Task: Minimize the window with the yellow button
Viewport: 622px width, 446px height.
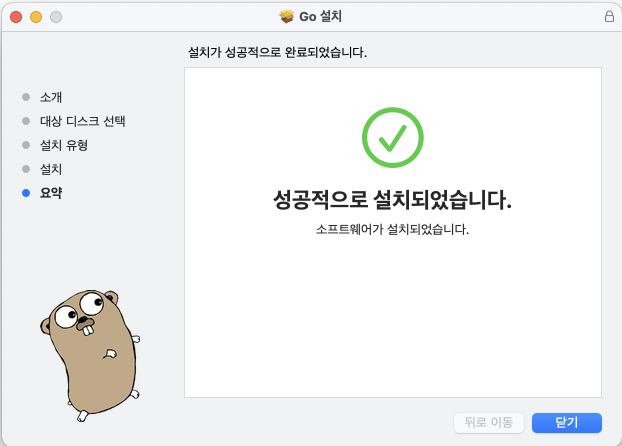Action: coord(36,17)
